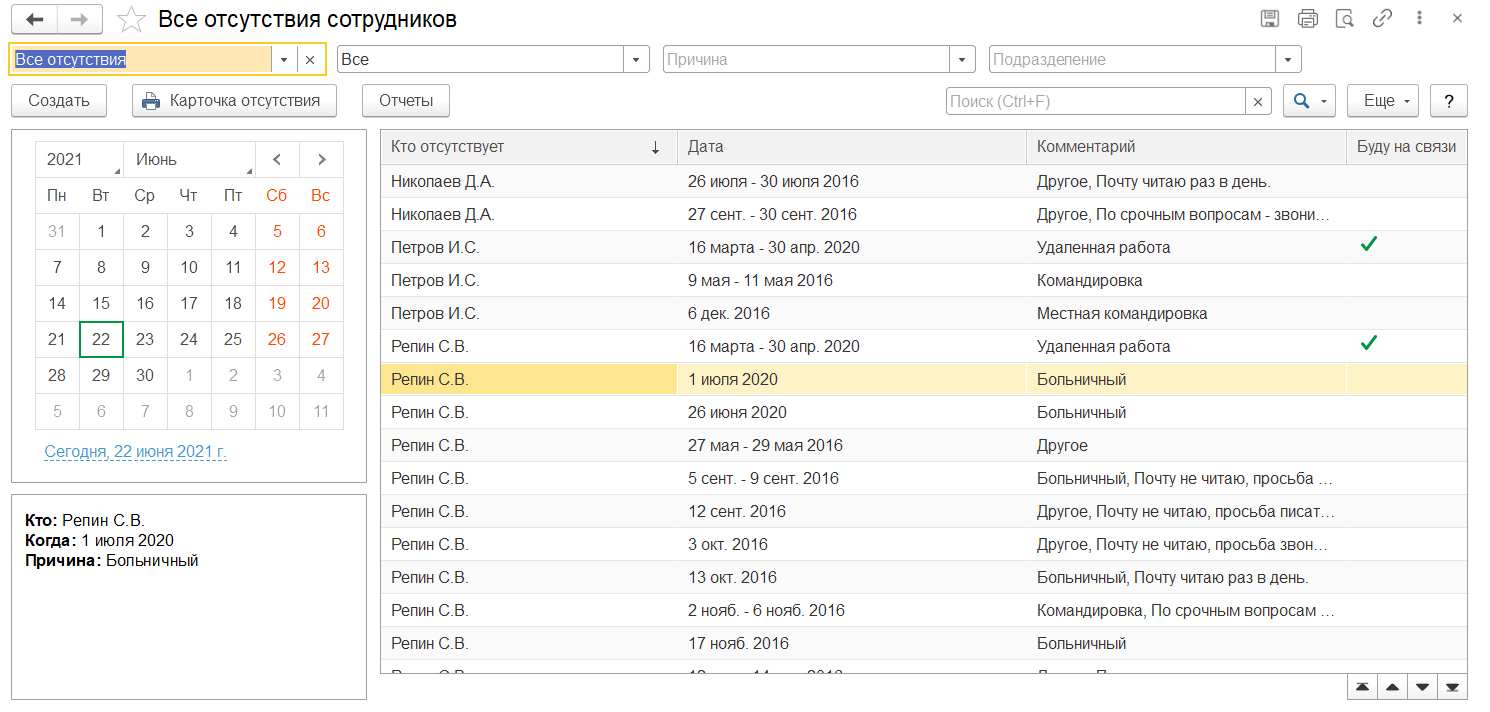Click the search field Поиск (Ctrl+F)
Image resolution: width=1490 pixels, height=712 pixels.
[1095, 101]
